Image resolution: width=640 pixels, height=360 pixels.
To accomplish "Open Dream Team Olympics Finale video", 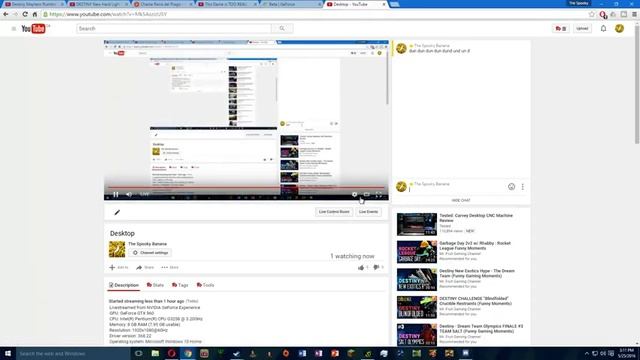I will click(x=481, y=329).
